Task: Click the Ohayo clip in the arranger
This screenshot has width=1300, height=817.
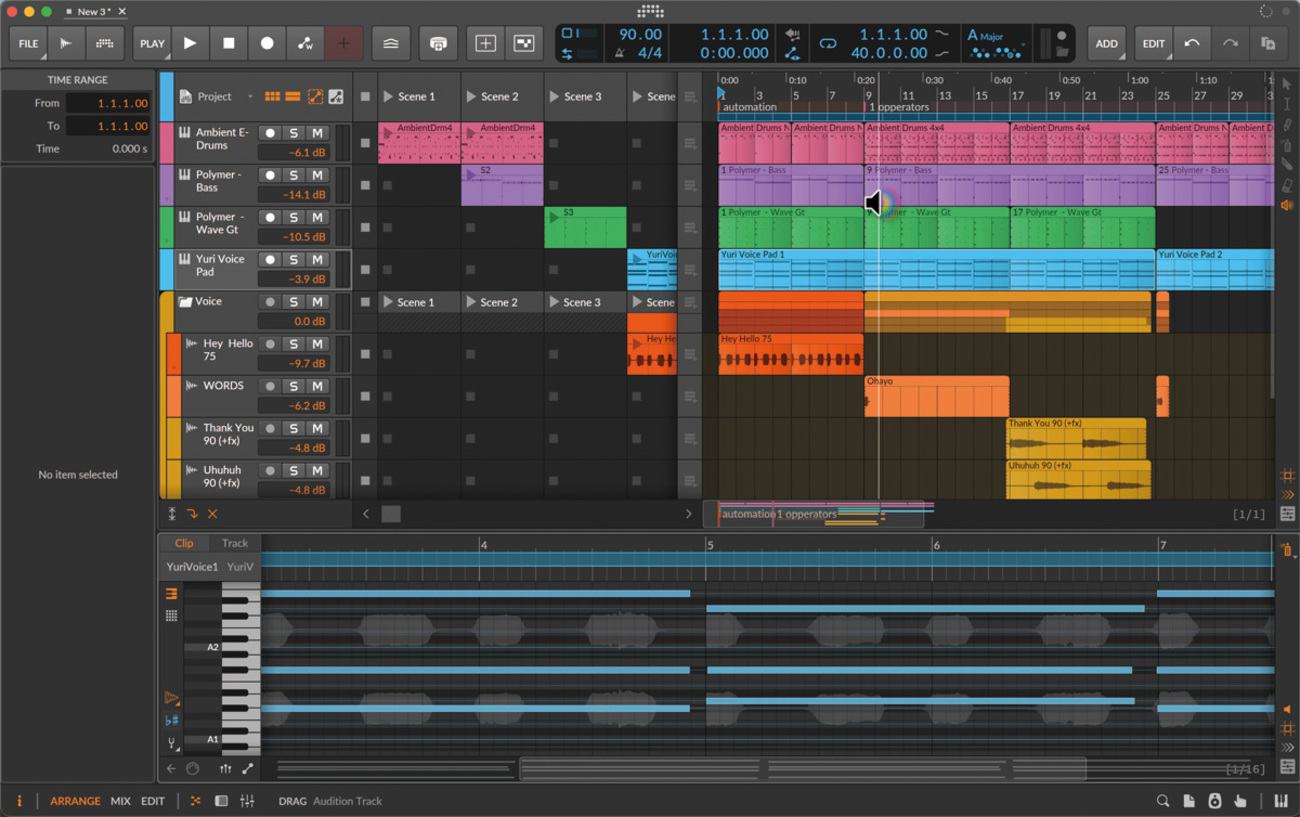Action: tap(936, 396)
